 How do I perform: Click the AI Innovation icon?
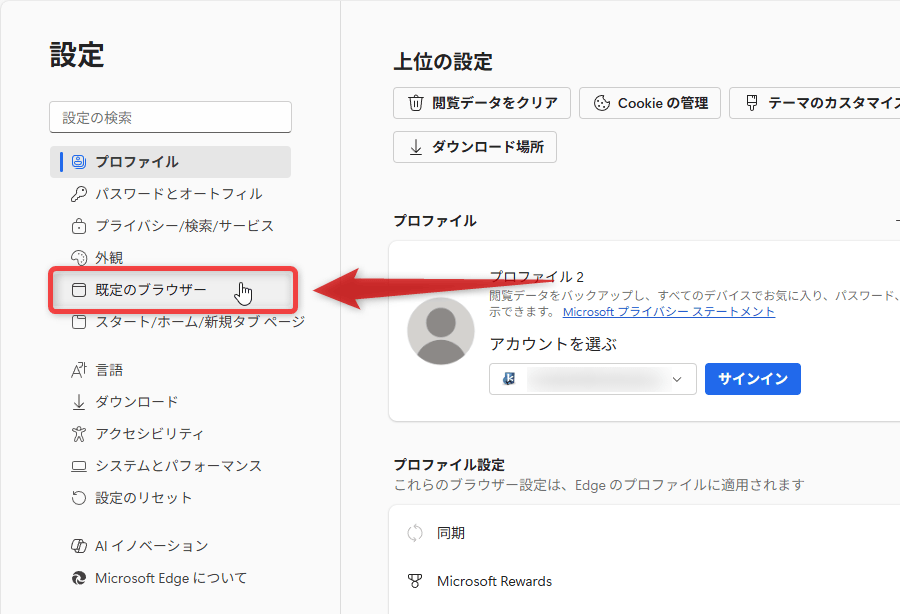point(79,546)
